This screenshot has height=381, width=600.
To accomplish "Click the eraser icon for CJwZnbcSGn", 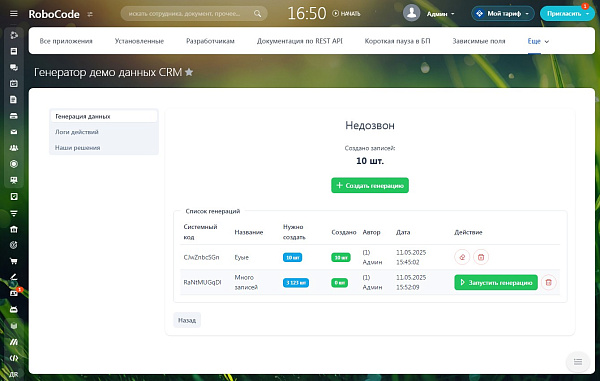I will 462,257.
